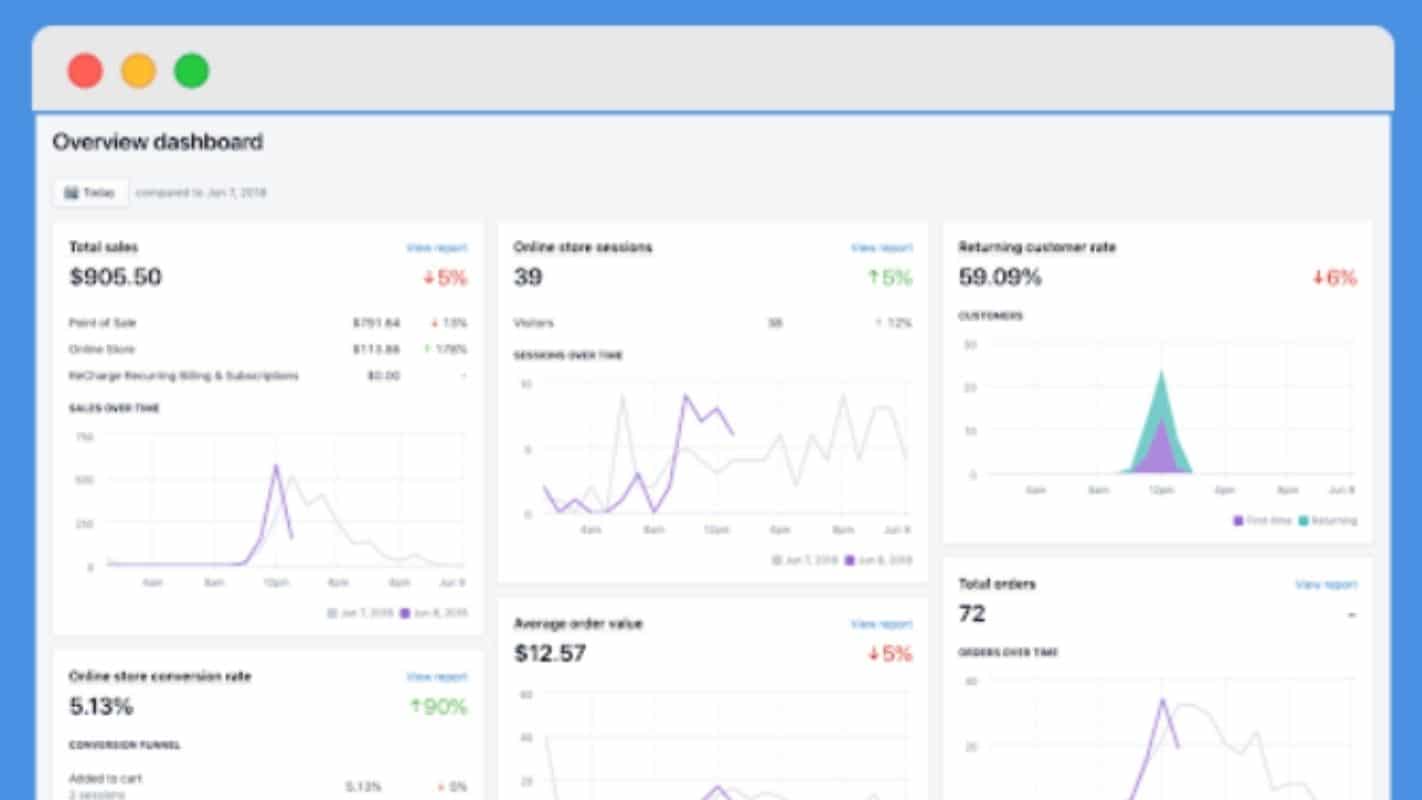Open View report in Total sales card

[436, 247]
